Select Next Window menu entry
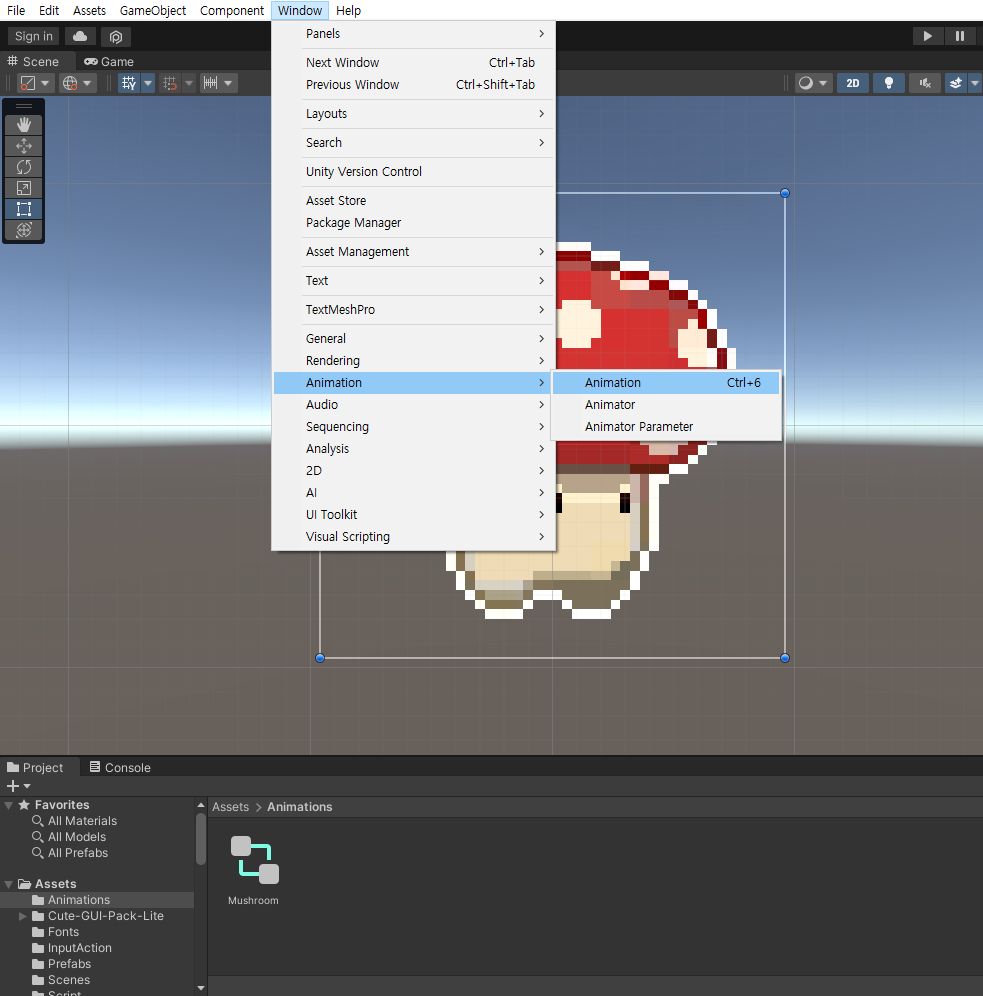The image size is (983, 996). click(x=414, y=63)
